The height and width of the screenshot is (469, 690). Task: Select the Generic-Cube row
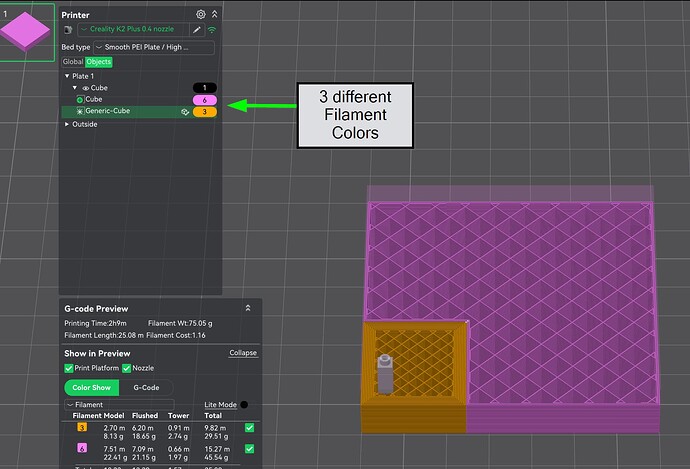pyautogui.click(x=139, y=112)
